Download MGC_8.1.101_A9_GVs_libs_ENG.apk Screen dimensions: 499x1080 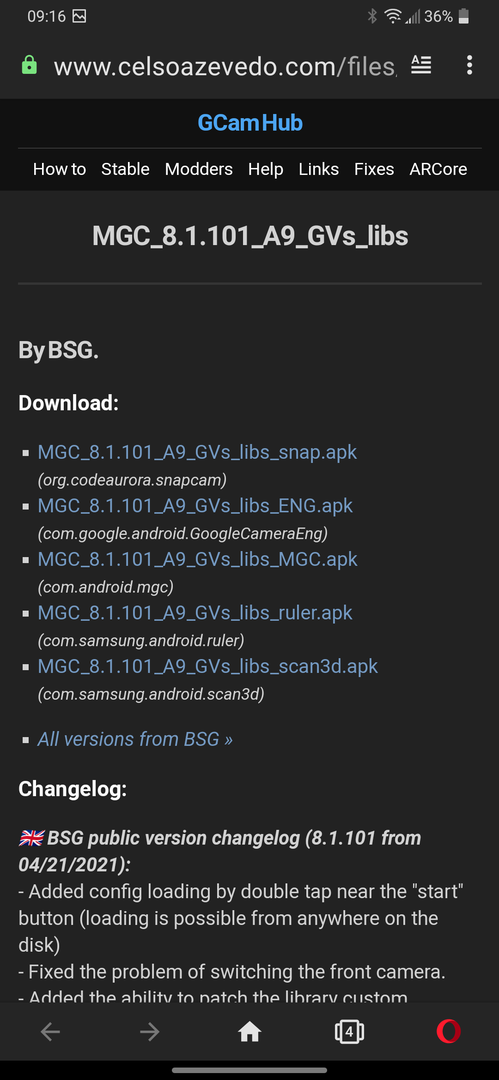click(x=195, y=506)
